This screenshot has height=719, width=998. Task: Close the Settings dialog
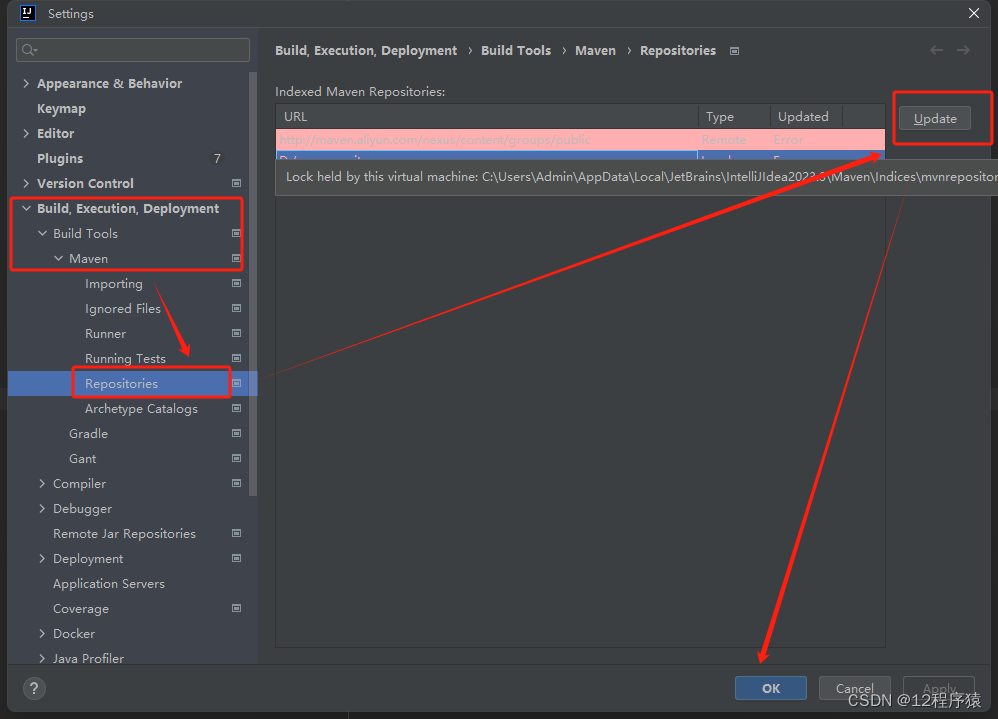(974, 13)
